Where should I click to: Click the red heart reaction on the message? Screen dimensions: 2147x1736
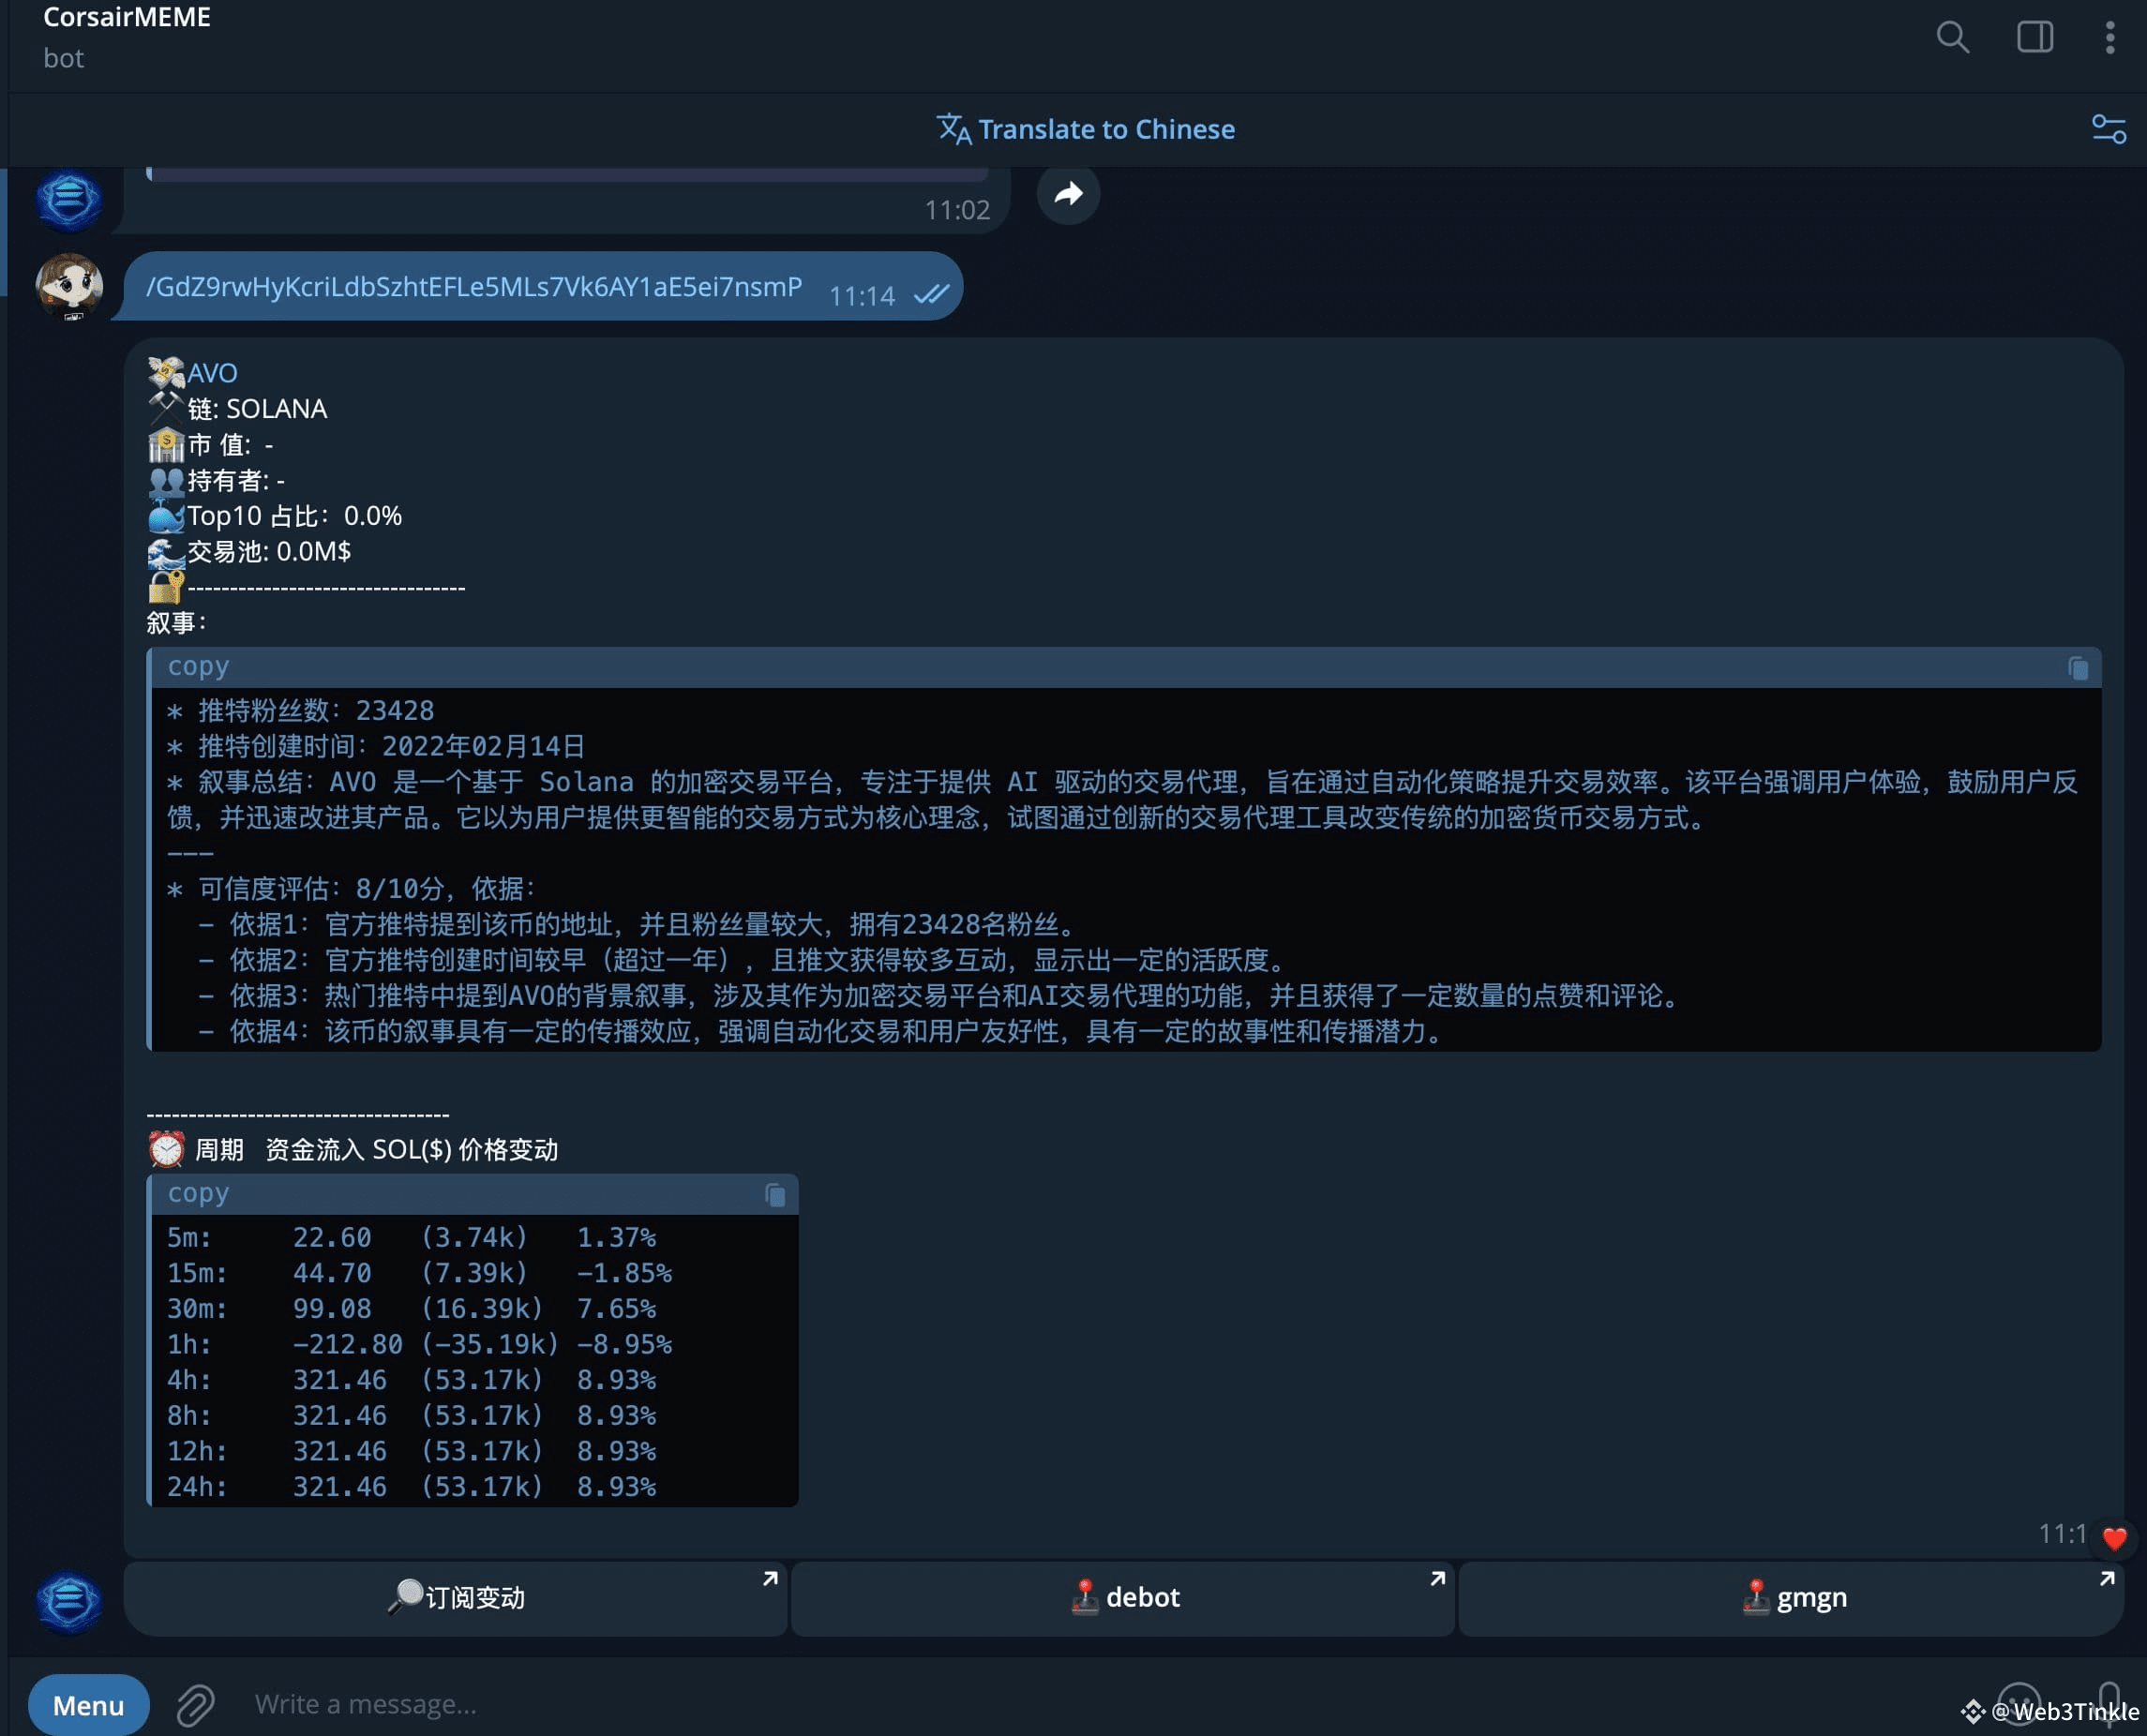(x=2114, y=1538)
